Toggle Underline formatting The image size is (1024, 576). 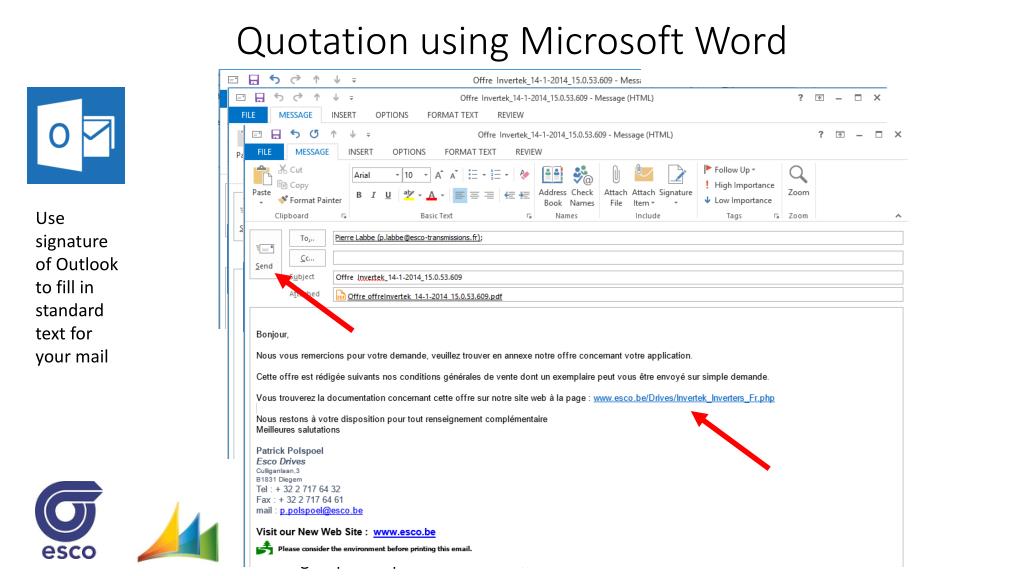click(388, 195)
